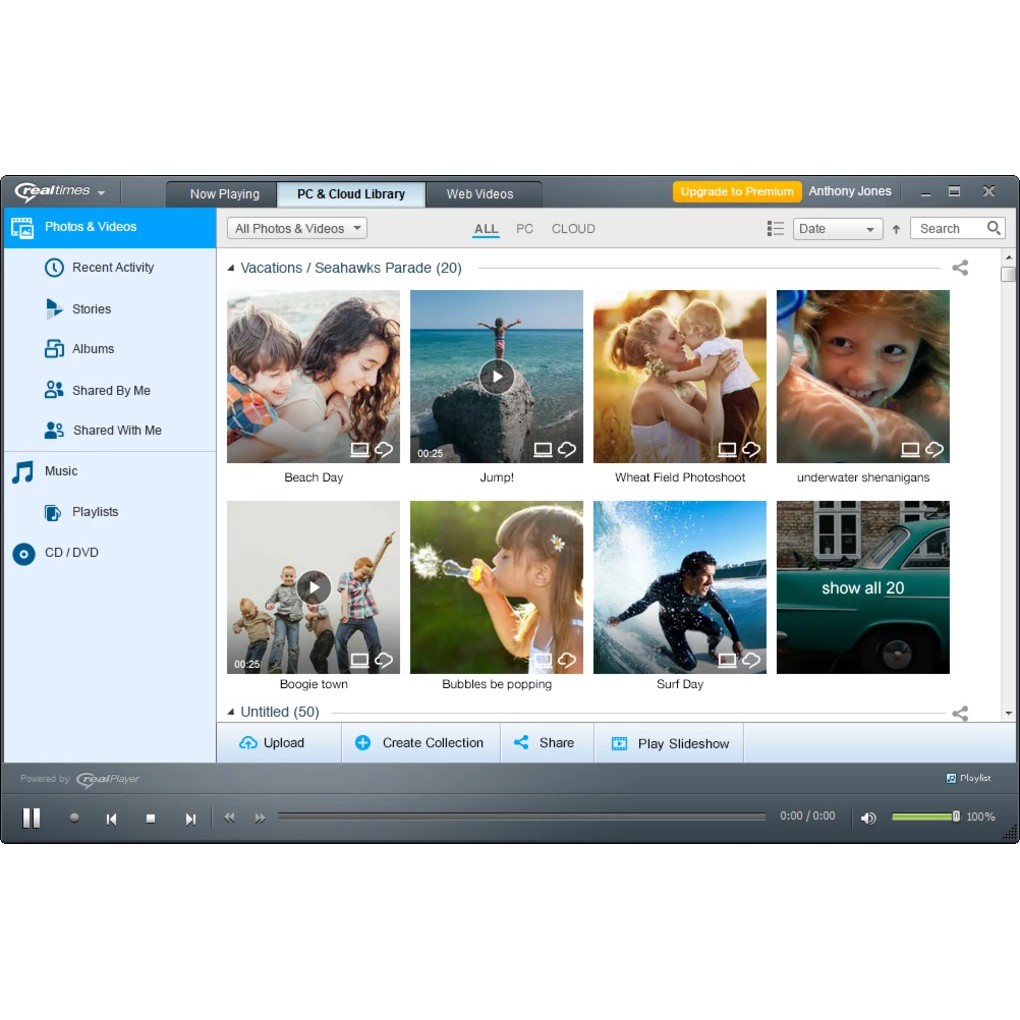The width and height of the screenshot is (1020, 1020).
Task: Toggle the pause button in player
Action: point(32,818)
